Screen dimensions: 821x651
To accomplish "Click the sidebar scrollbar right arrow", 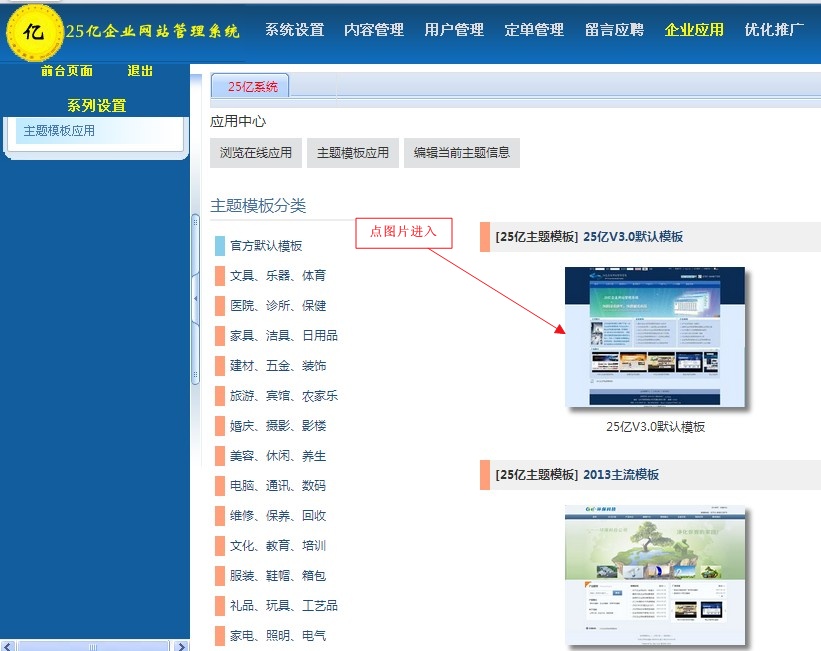I will (x=181, y=646).
